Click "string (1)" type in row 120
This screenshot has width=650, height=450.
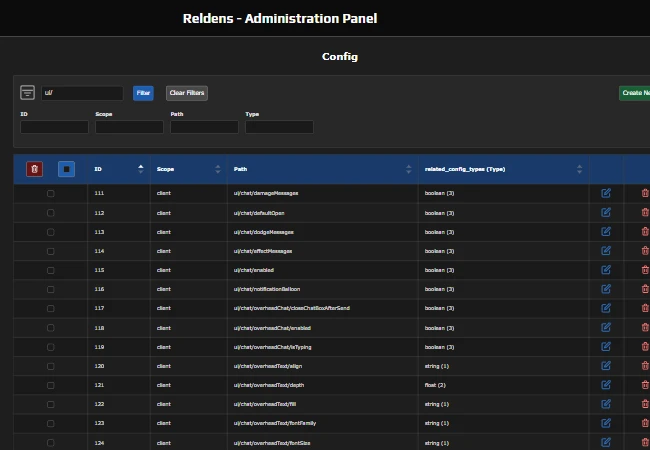tap(437, 366)
